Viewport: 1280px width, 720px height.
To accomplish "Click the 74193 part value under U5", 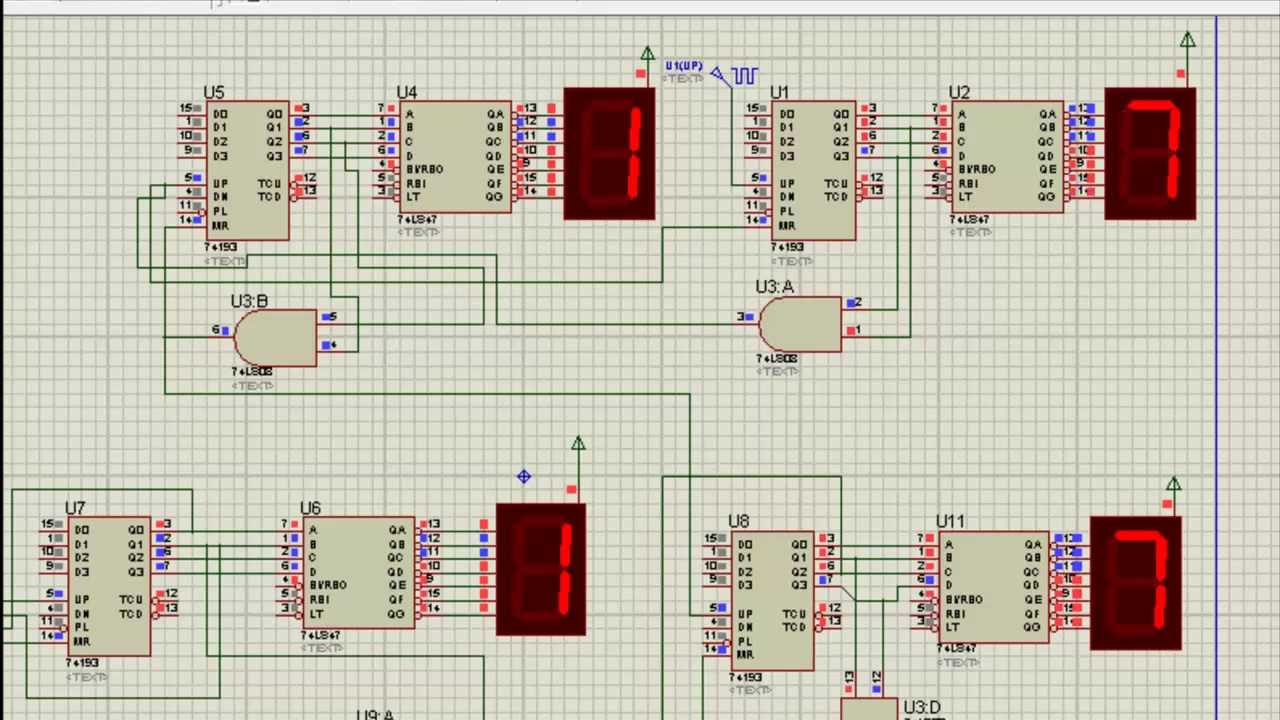I will (221, 247).
